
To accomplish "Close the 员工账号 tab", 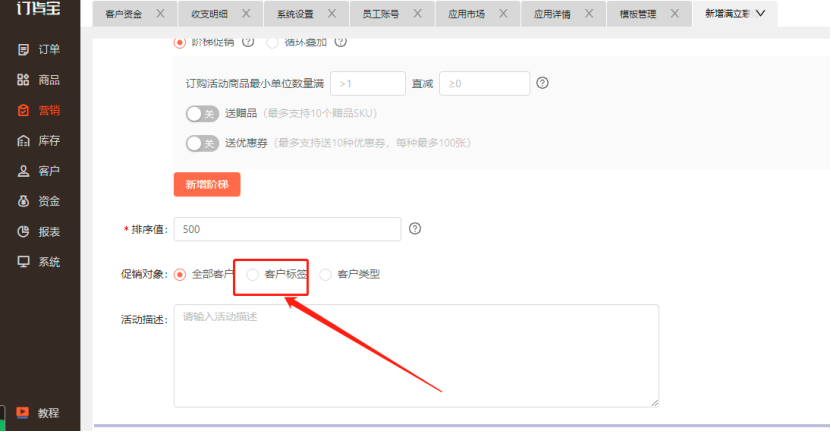I will pos(418,13).
